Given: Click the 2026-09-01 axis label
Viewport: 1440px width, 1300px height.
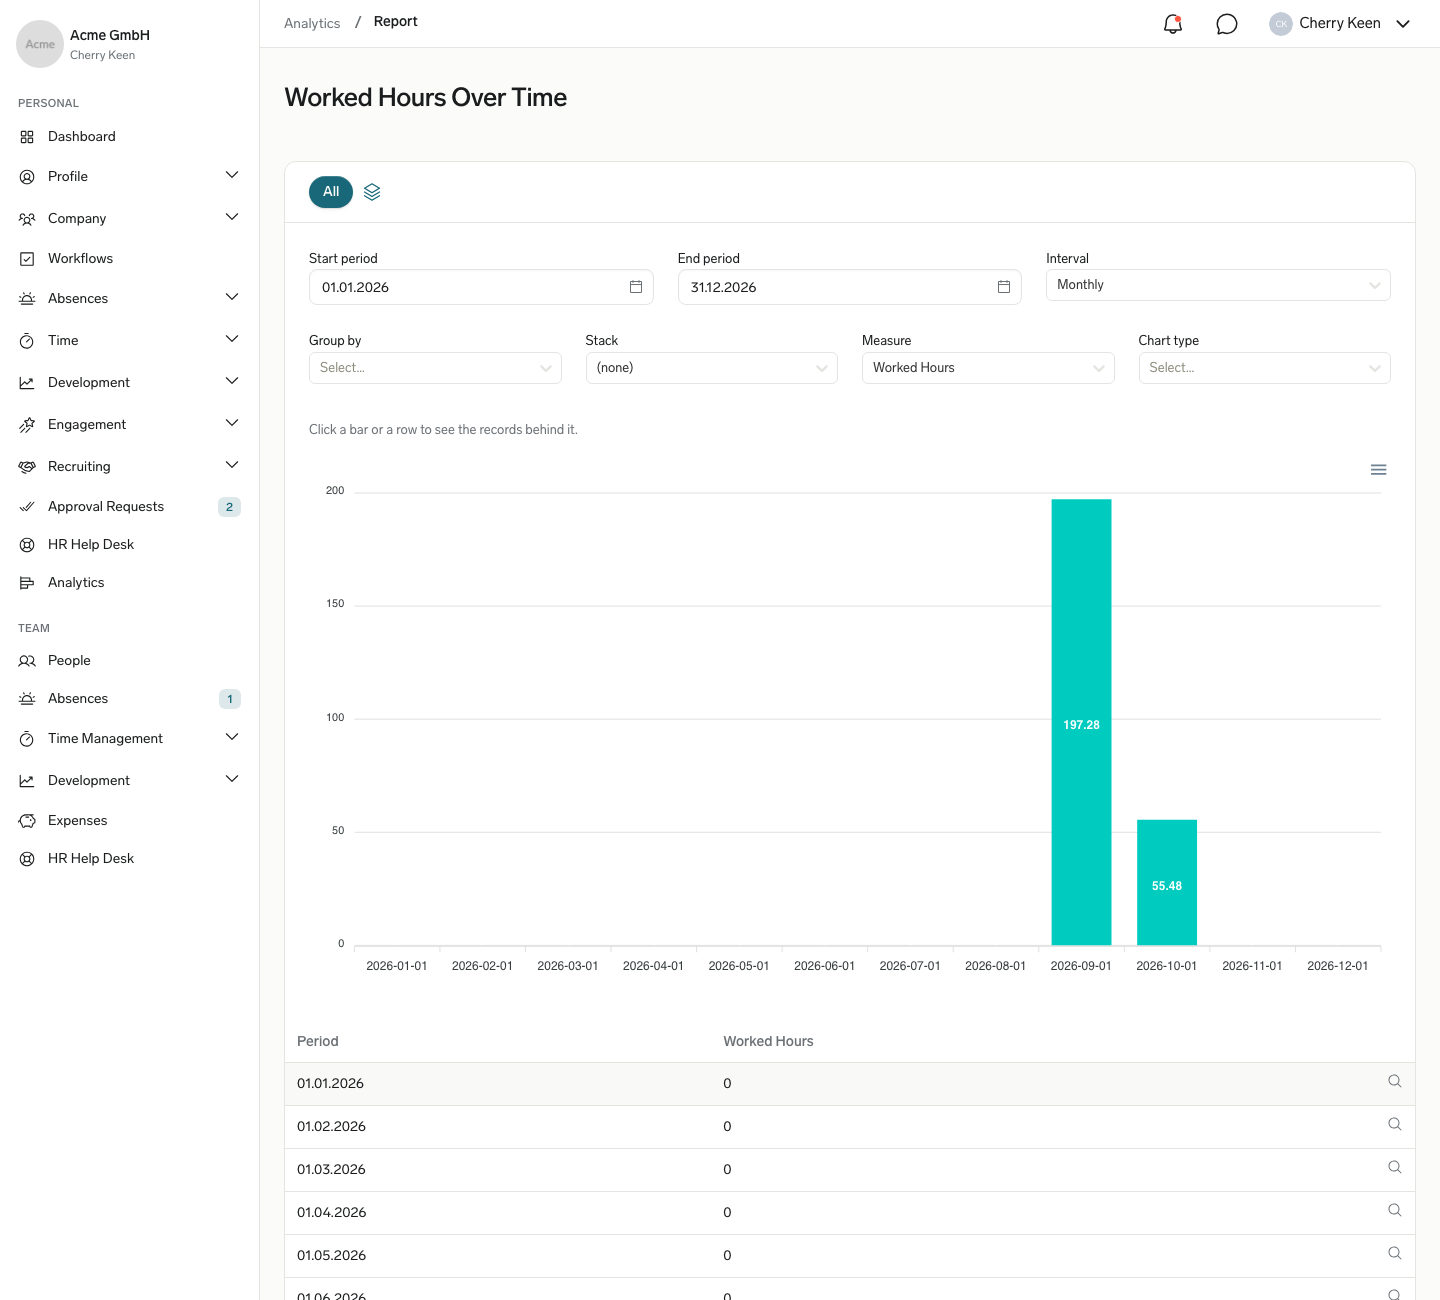Looking at the screenshot, I should point(1081,966).
